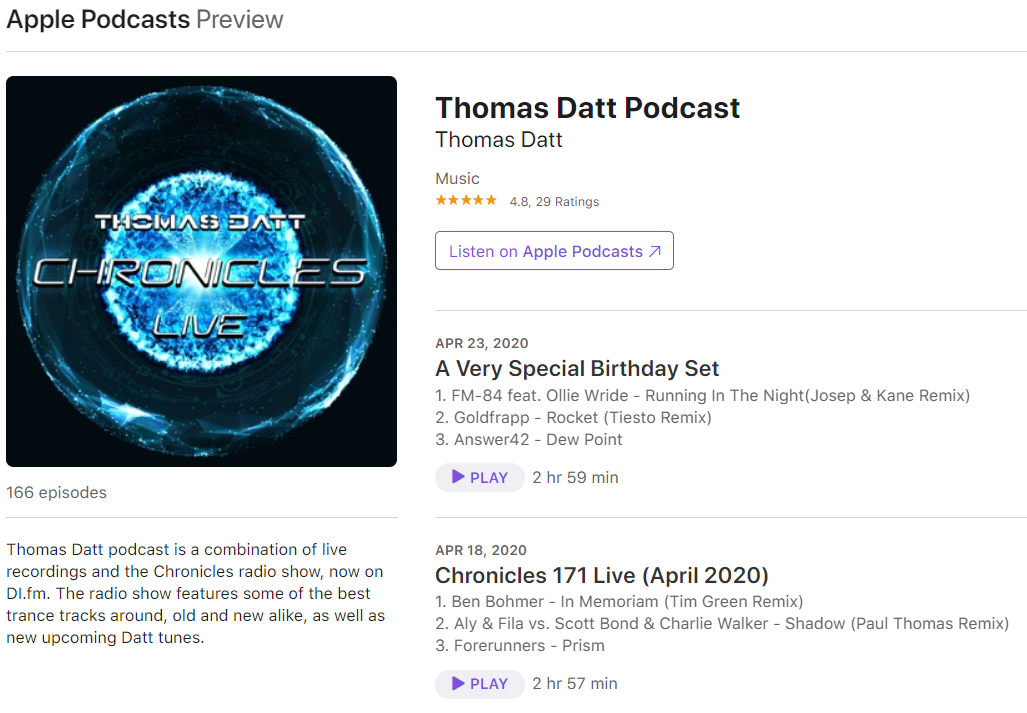This screenshot has height=713, width=1027.
Task: Open the A Very Special Birthday Set title
Action: (577, 369)
